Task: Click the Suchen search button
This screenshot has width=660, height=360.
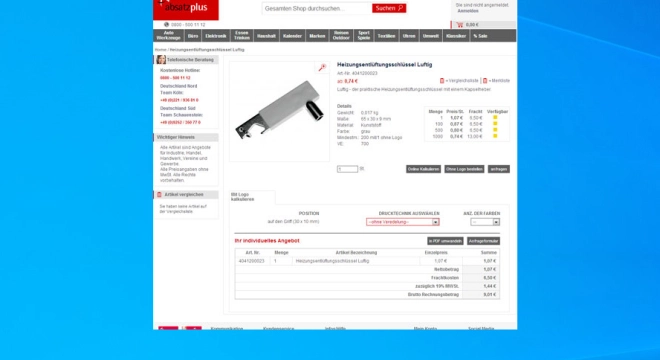Action: click(x=389, y=8)
